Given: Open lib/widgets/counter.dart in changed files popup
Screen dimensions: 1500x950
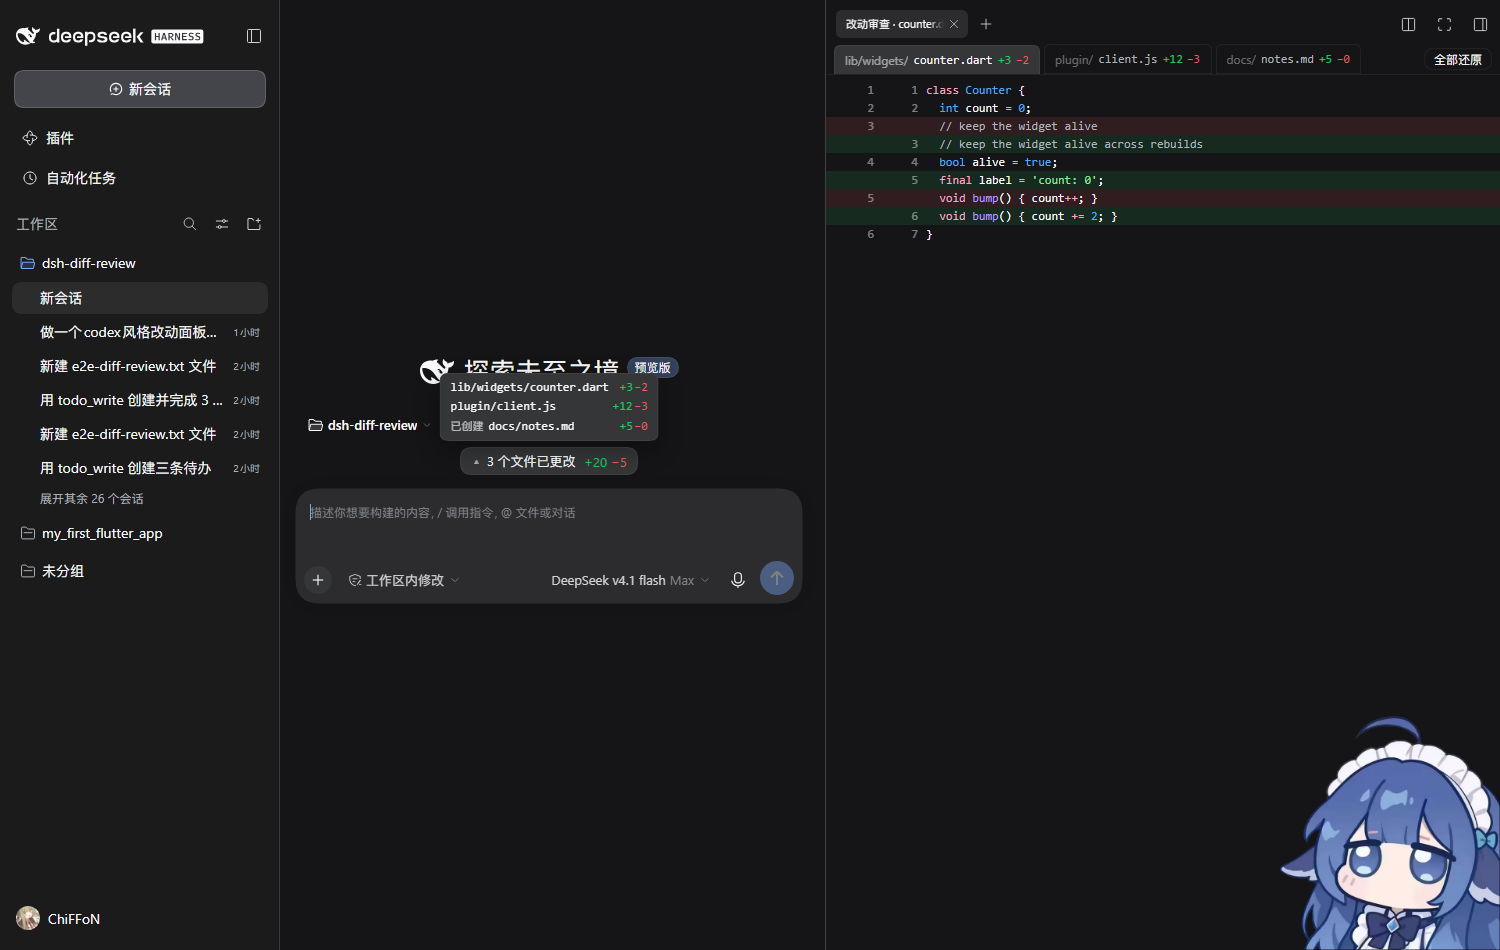Looking at the screenshot, I should point(549,387).
